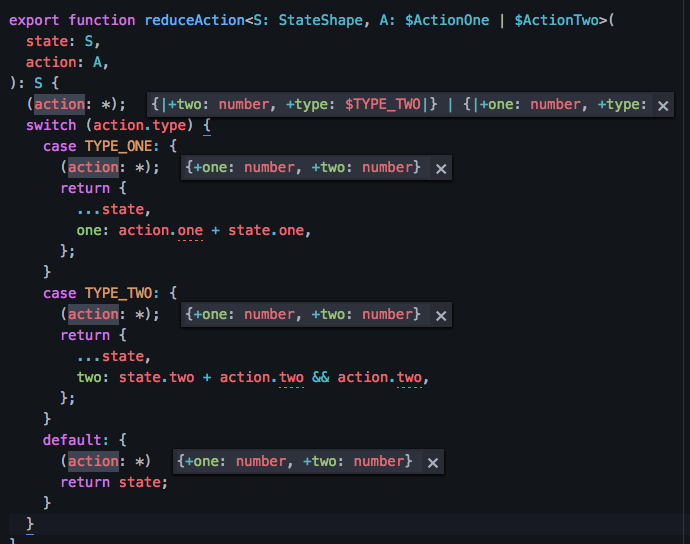Click 'return state;' statement

click(x=114, y=482)
